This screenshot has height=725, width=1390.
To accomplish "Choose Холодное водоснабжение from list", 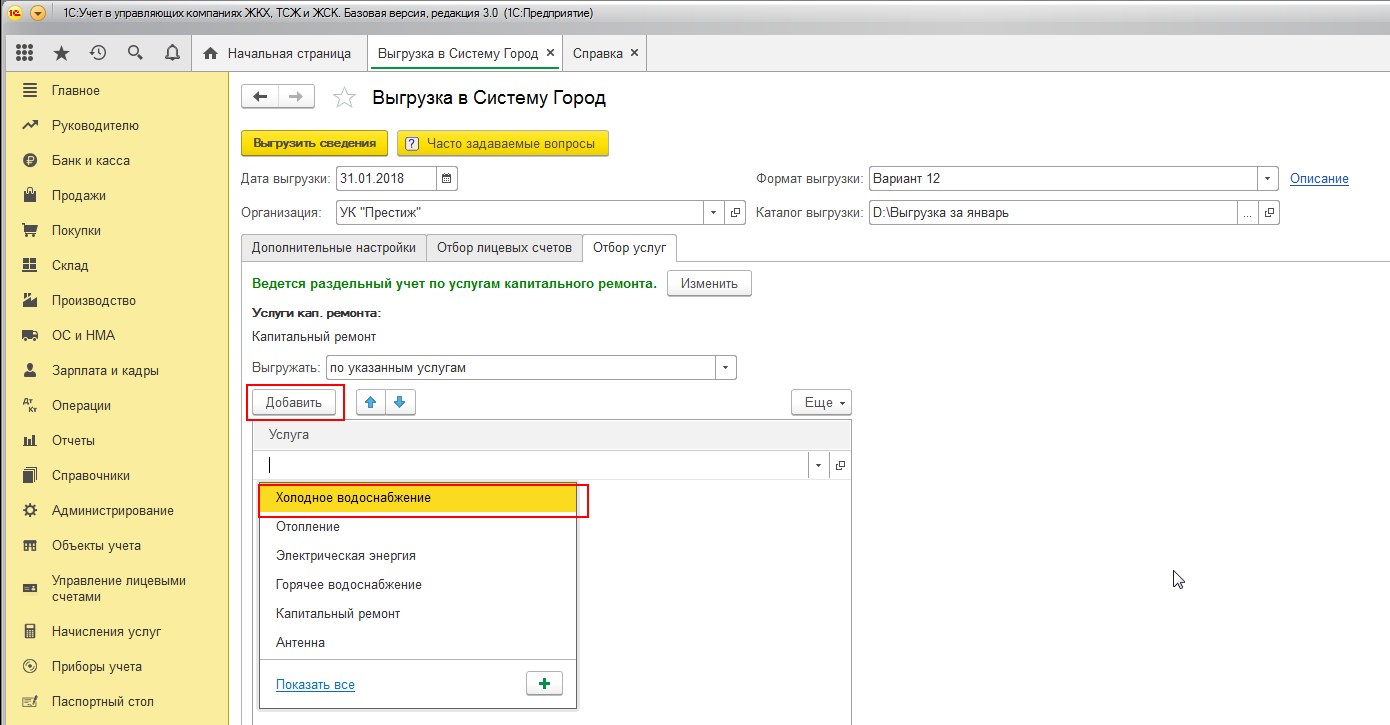I will coord(418,498).
